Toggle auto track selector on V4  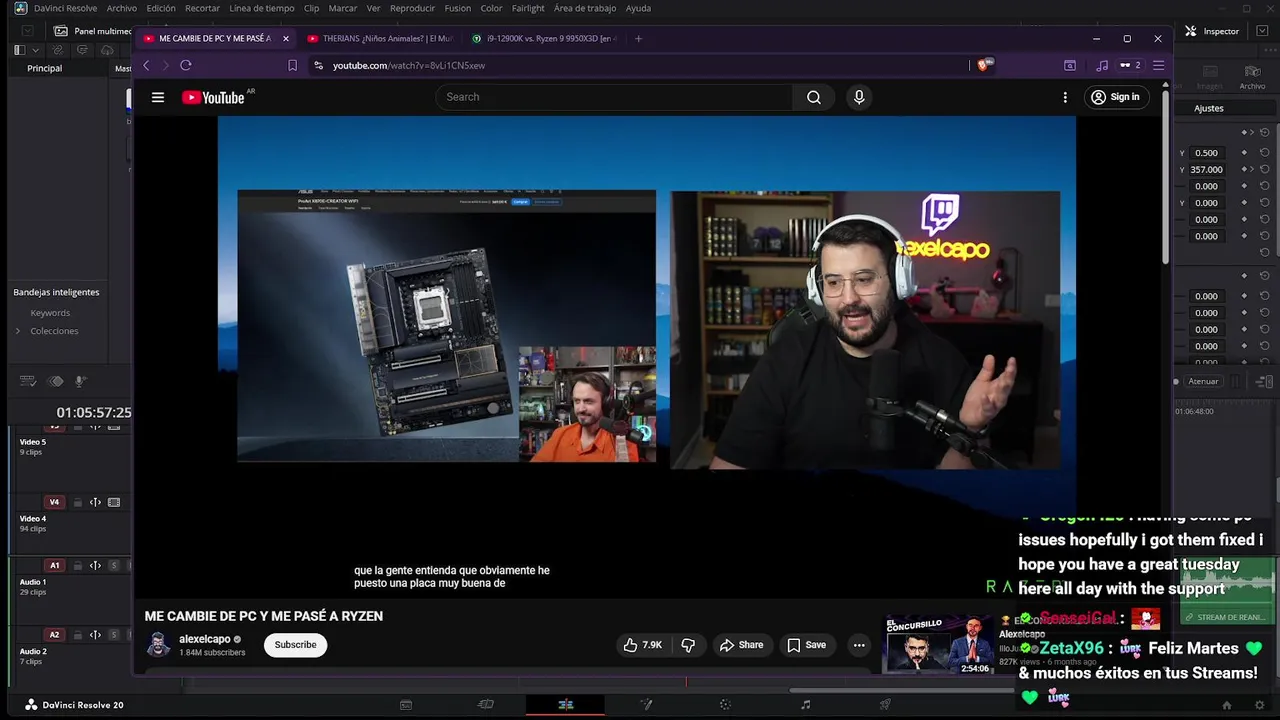coord(95,502)
